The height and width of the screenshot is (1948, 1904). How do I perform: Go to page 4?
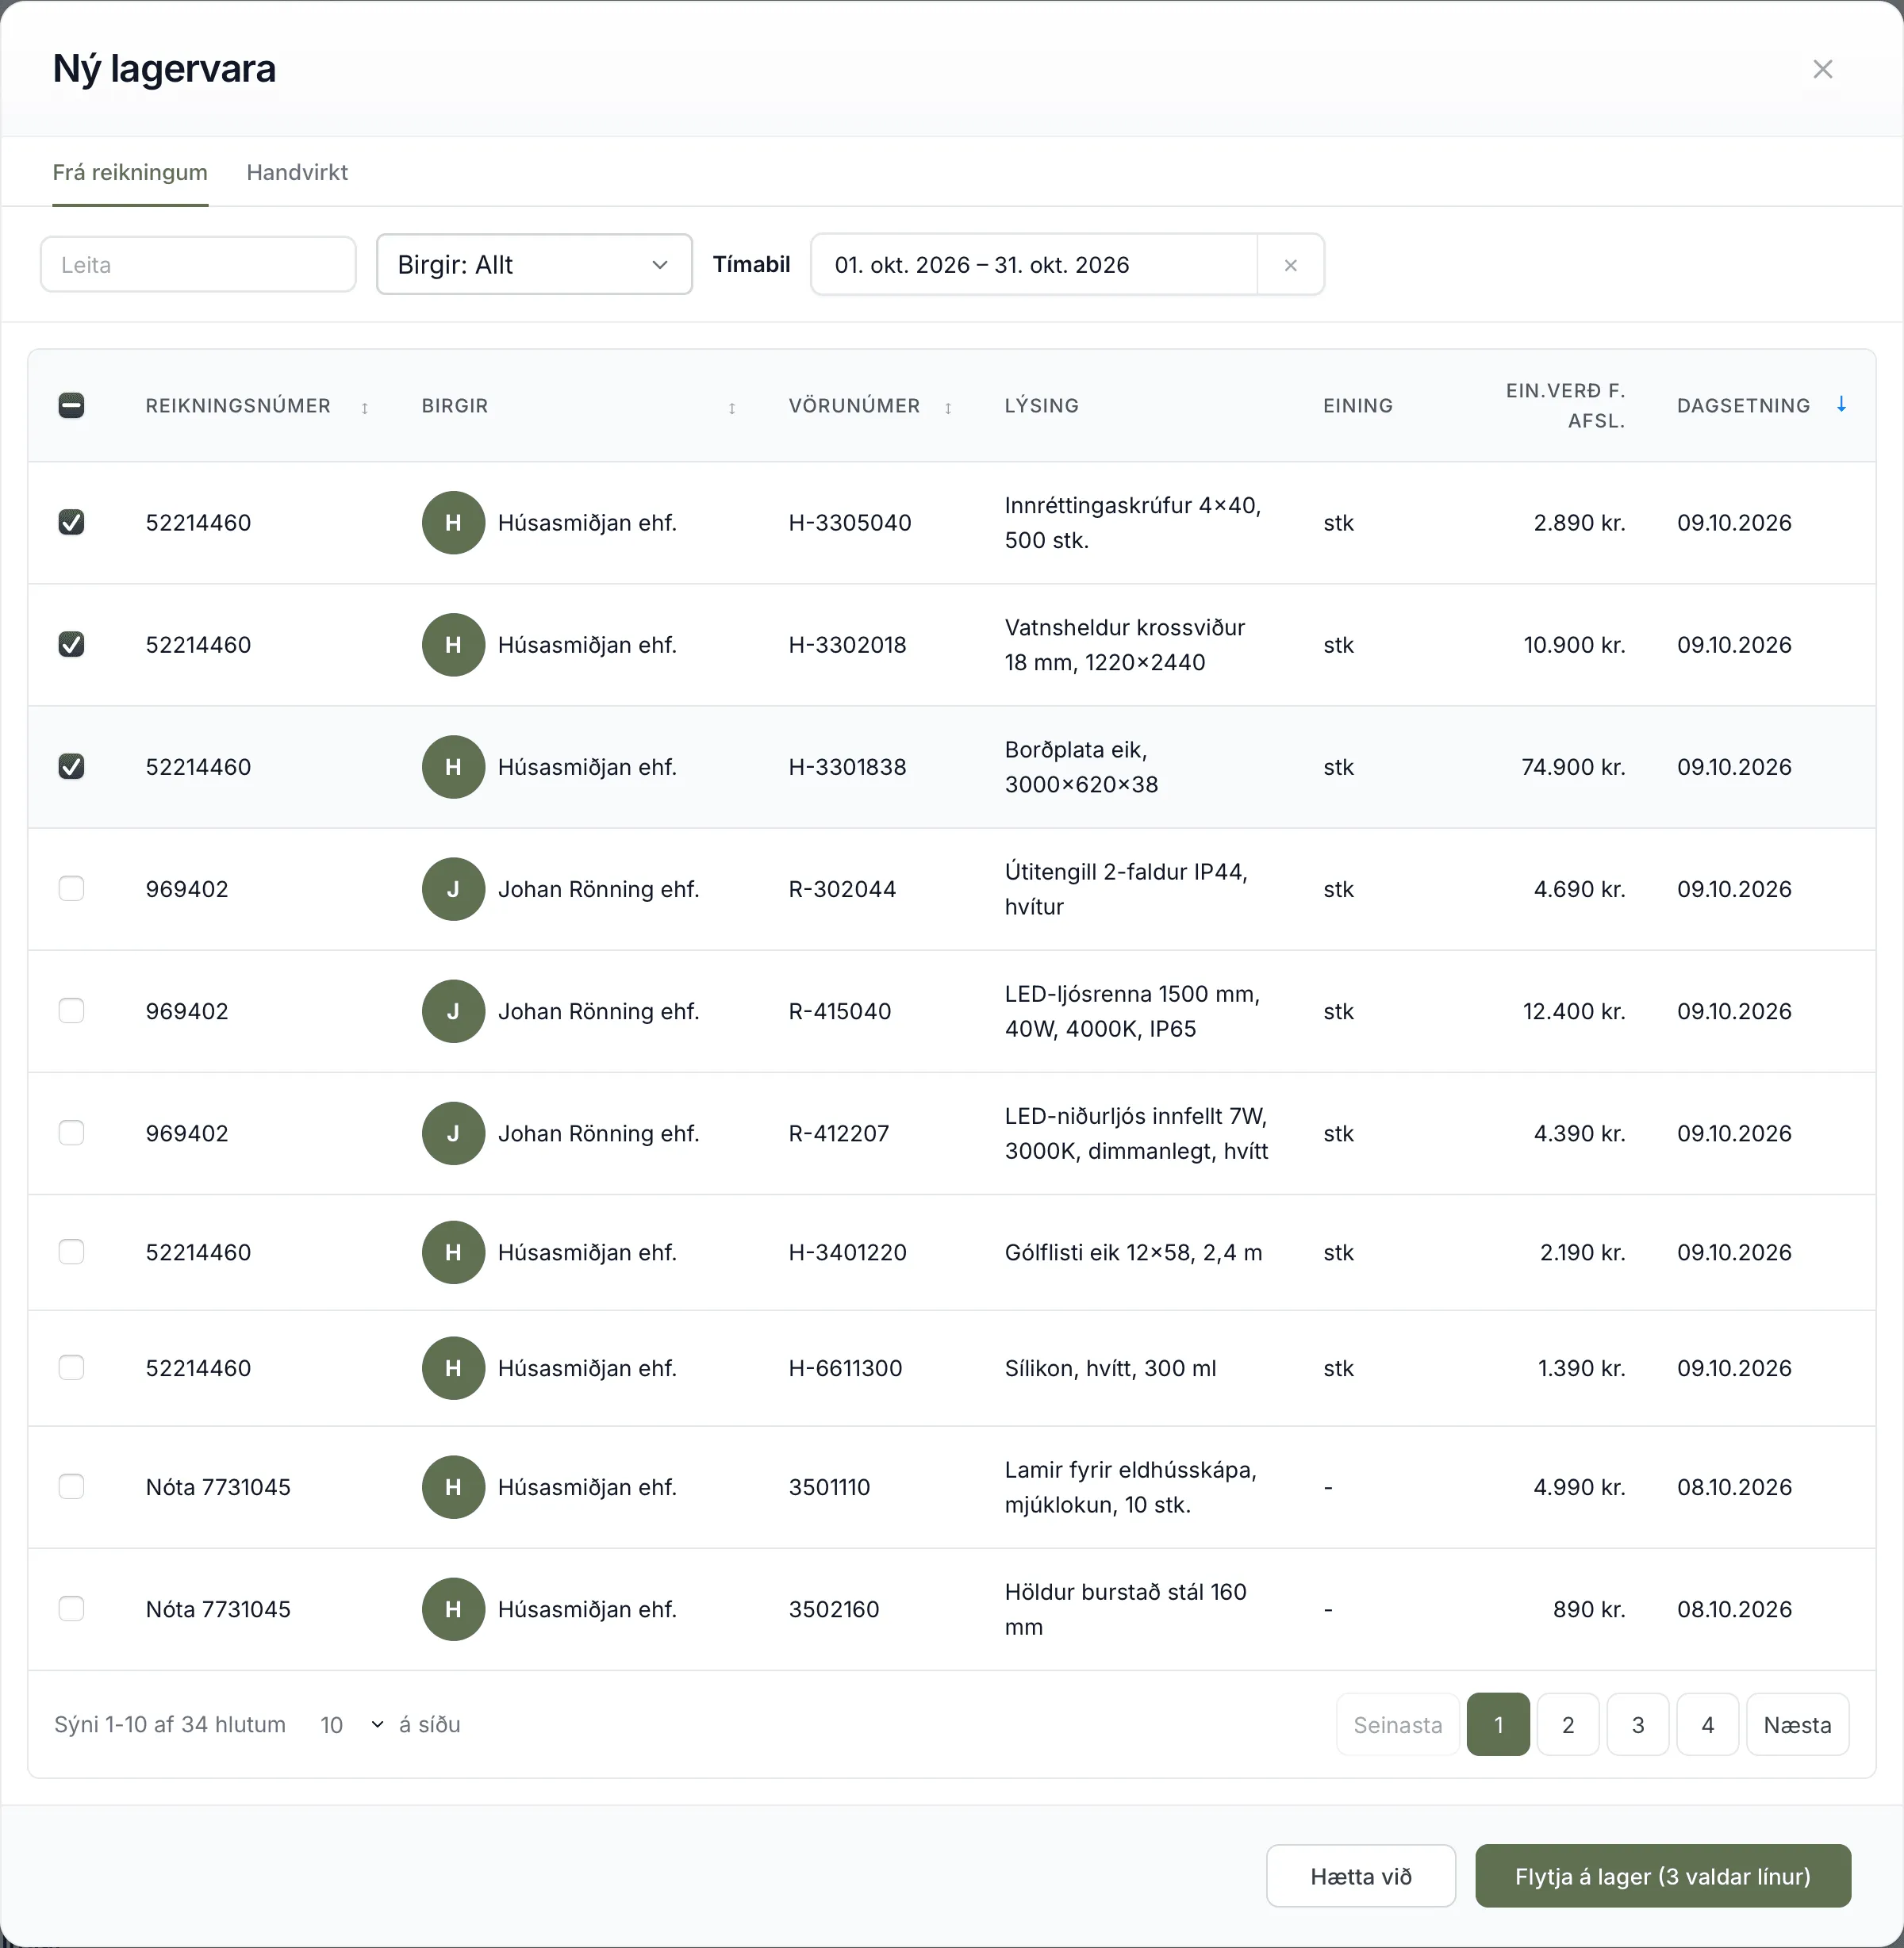1708,1725
